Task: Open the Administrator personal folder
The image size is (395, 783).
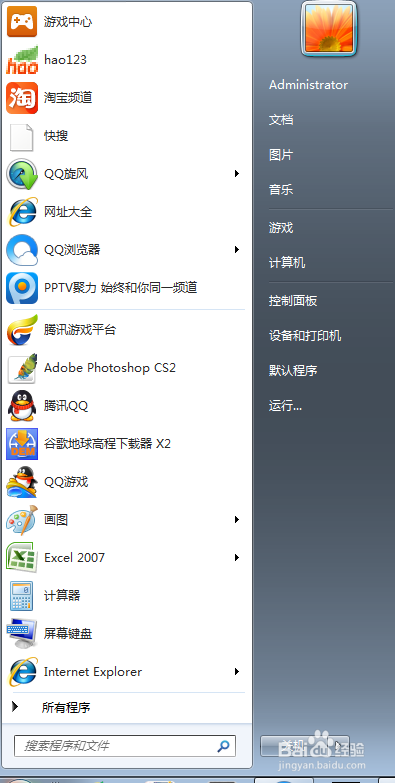Action: (x=308, y=85)
